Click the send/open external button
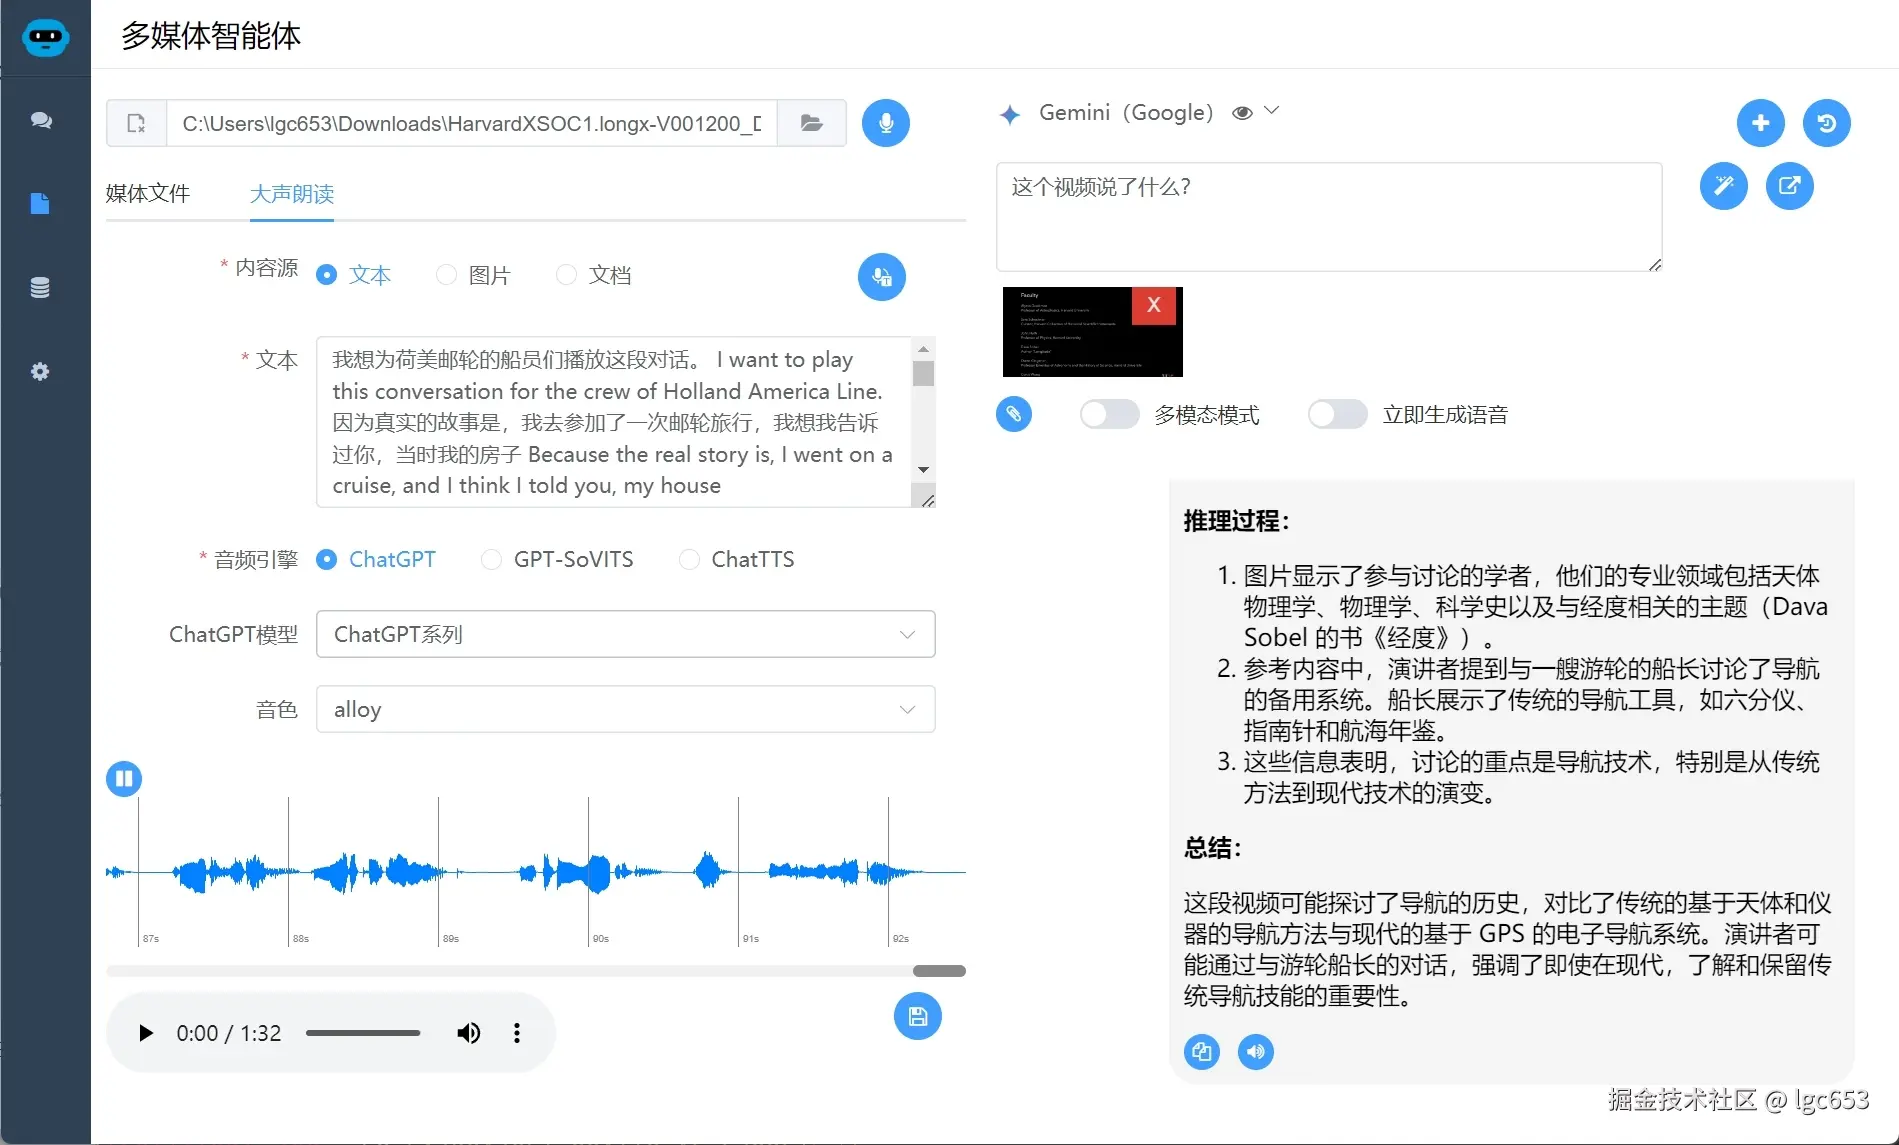Viewport: 1899px width, 1145px height. click(1790, 186)
